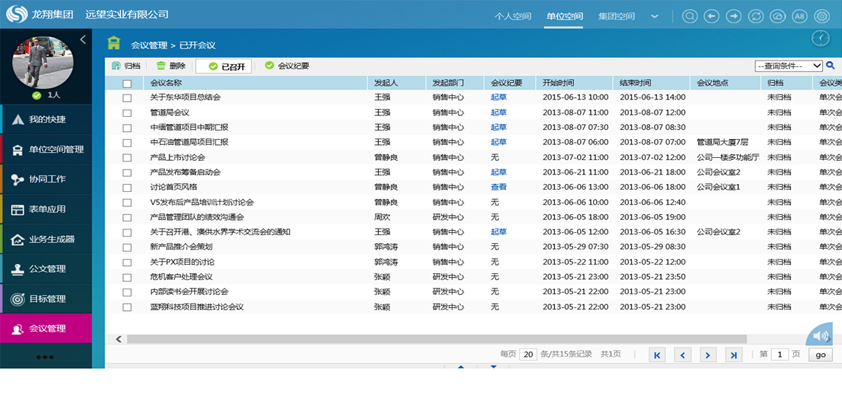The image size is (842, 415).
Task: Select checkbox for 讨论首页风格 meeting
Action: coord(127,187)
